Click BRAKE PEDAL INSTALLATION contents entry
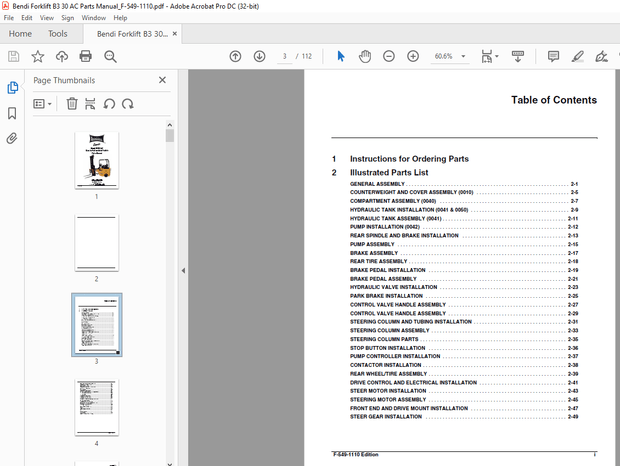 464,270
